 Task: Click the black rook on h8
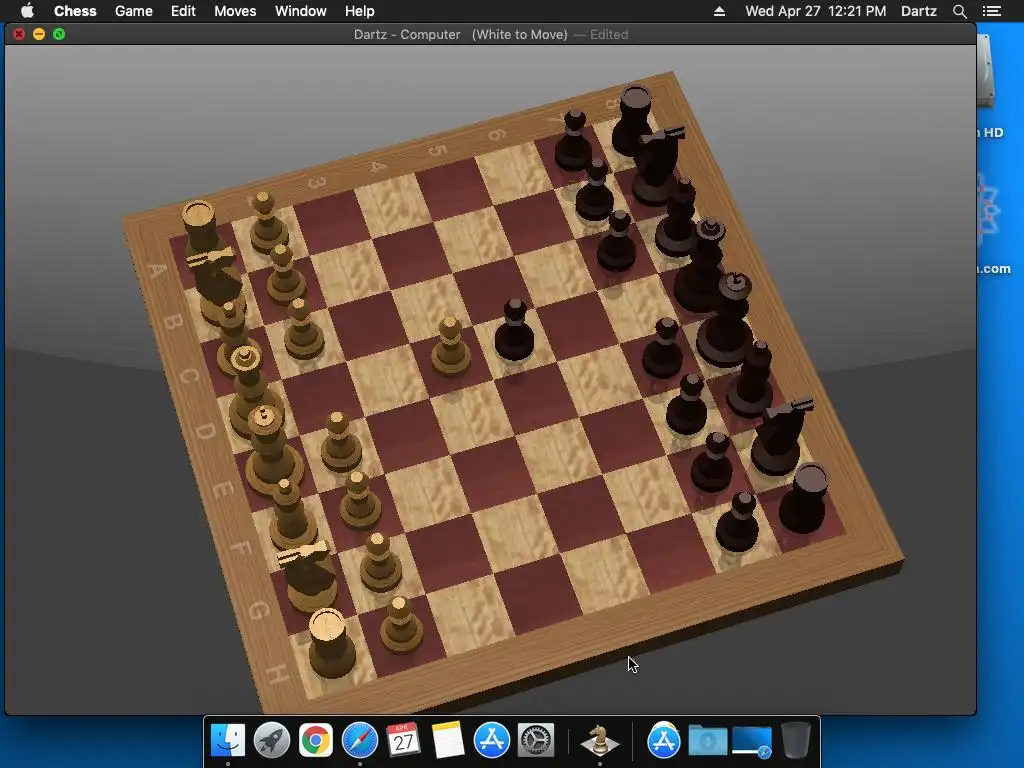tap(804, 498)
